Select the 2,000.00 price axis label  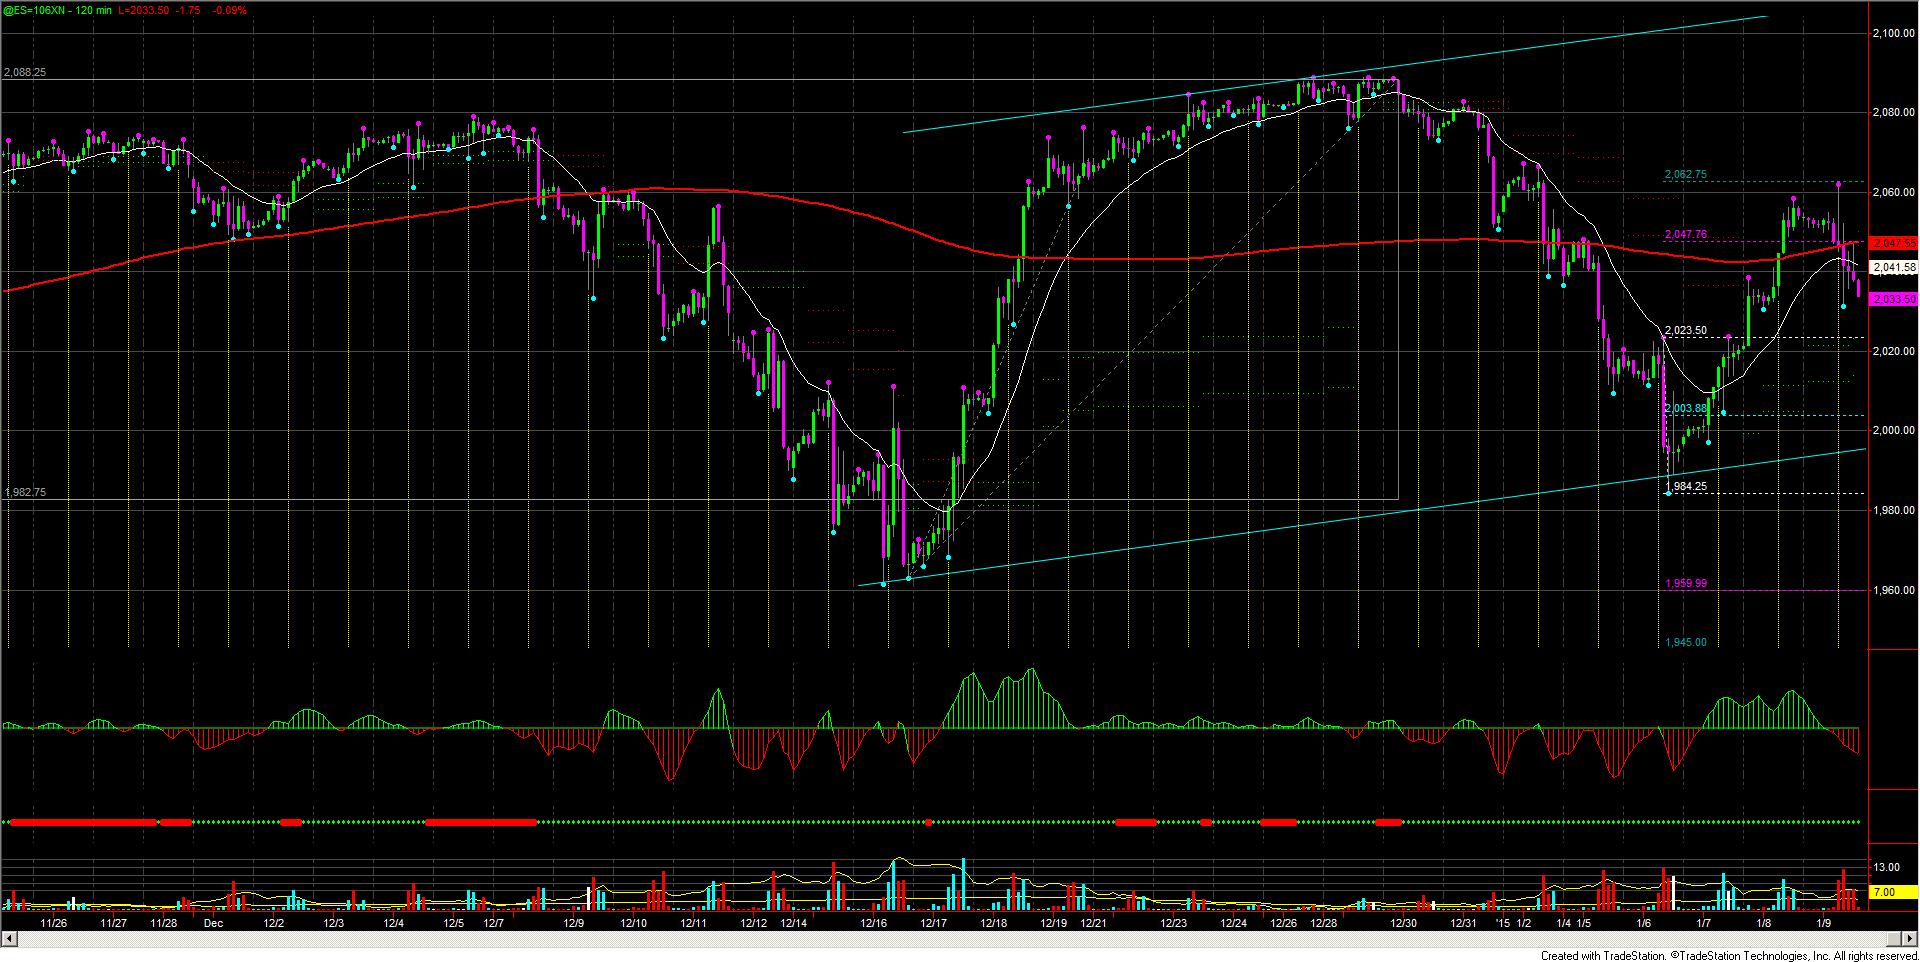1892,431
